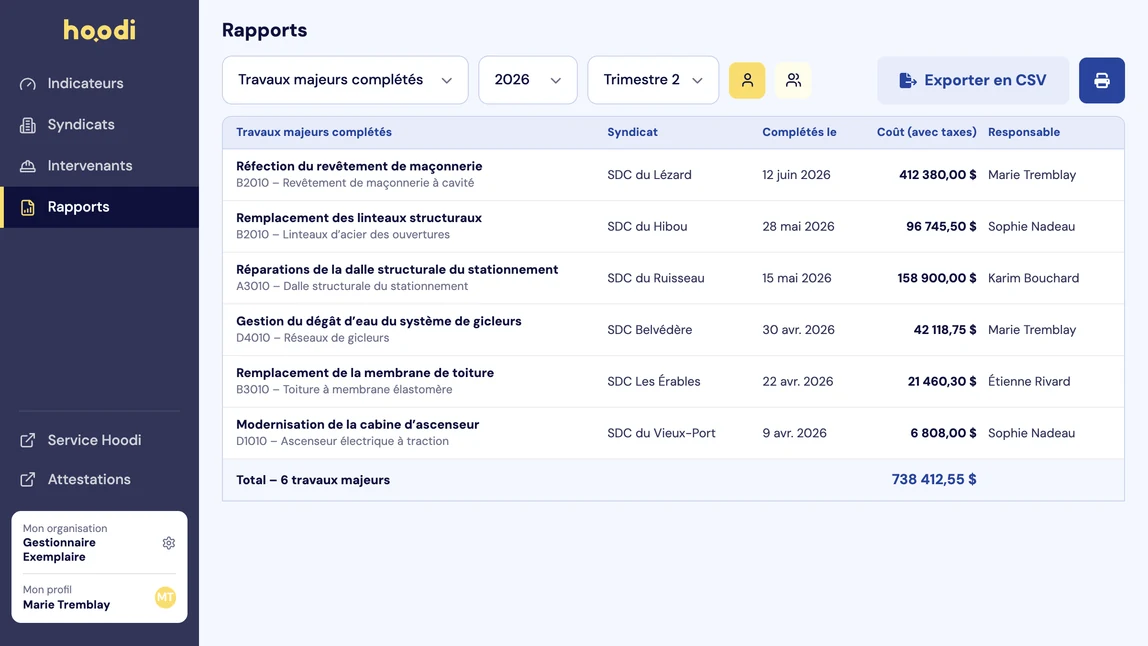
Task: Click SDC du Ruisseau cell
Action: 655,278
